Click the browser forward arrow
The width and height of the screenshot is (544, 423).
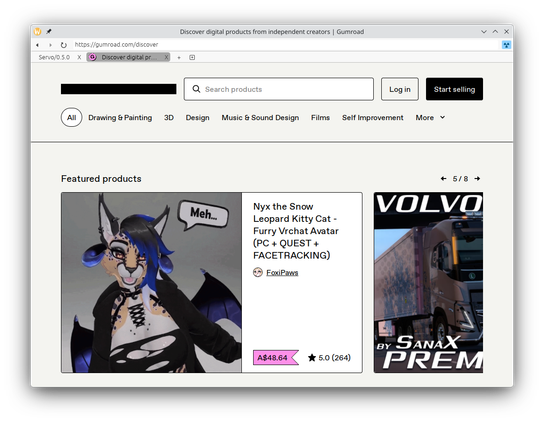coord(50,45)
